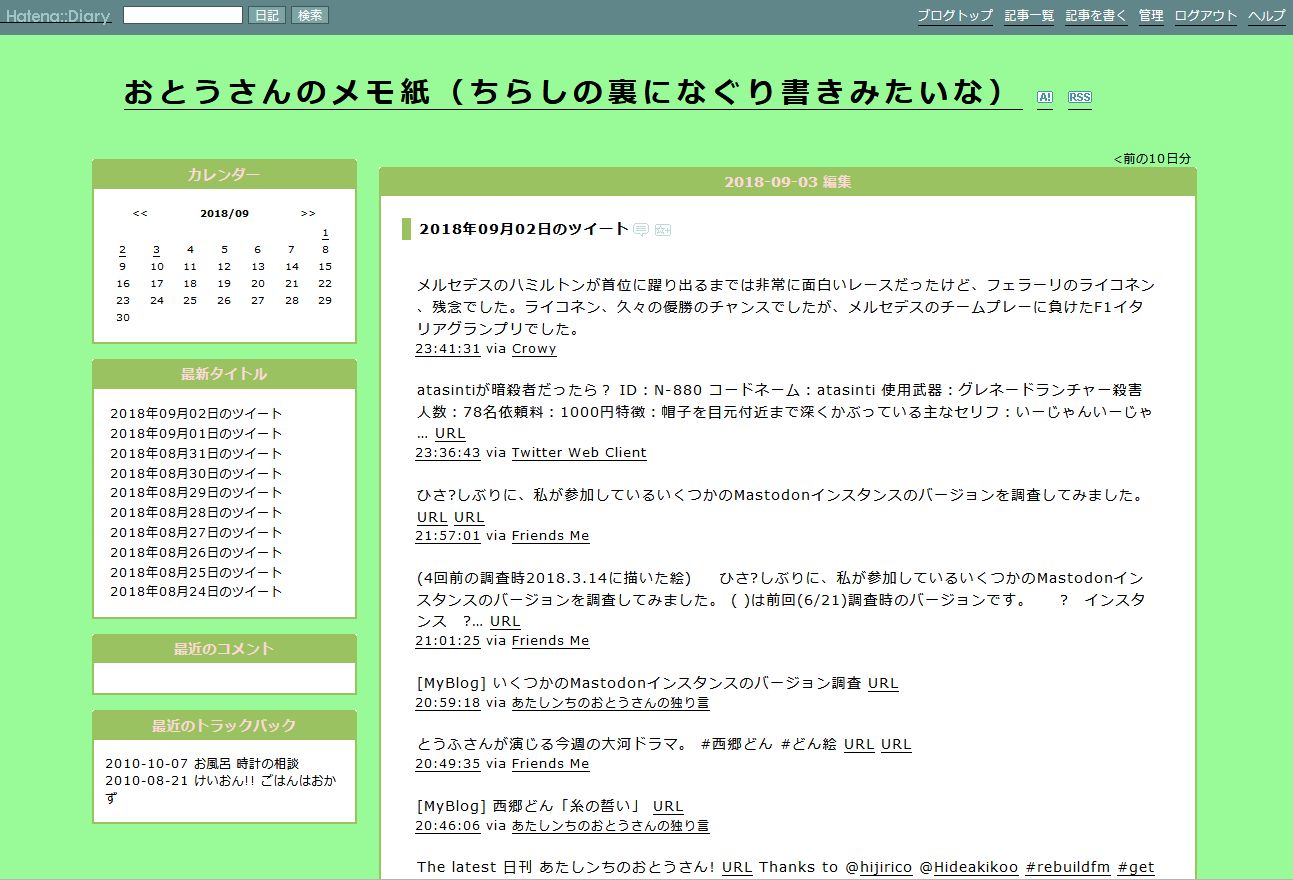Click the blog title おとうさんのメモ紙
The height and width of the screenshot is (880, 1293).
point(572,92)
